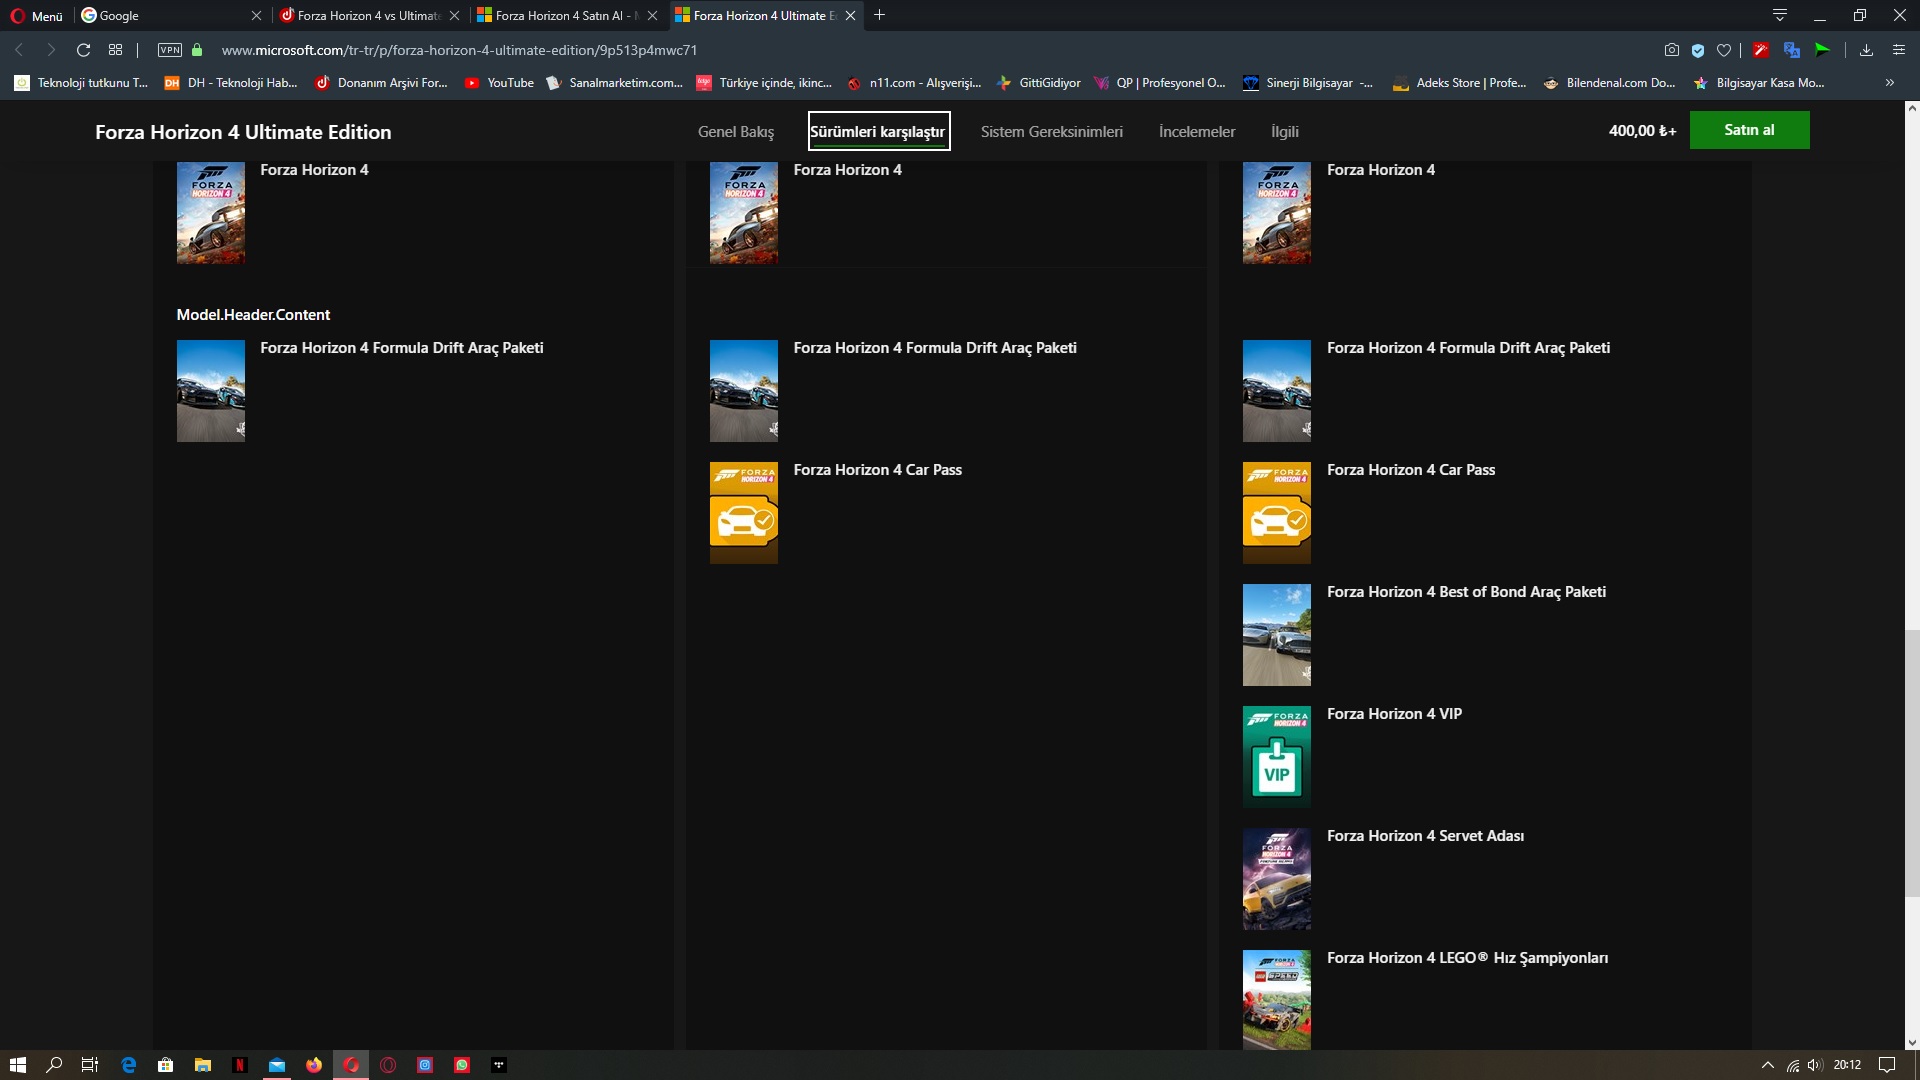Click the green padlock security icon

[x=197, y=50]
